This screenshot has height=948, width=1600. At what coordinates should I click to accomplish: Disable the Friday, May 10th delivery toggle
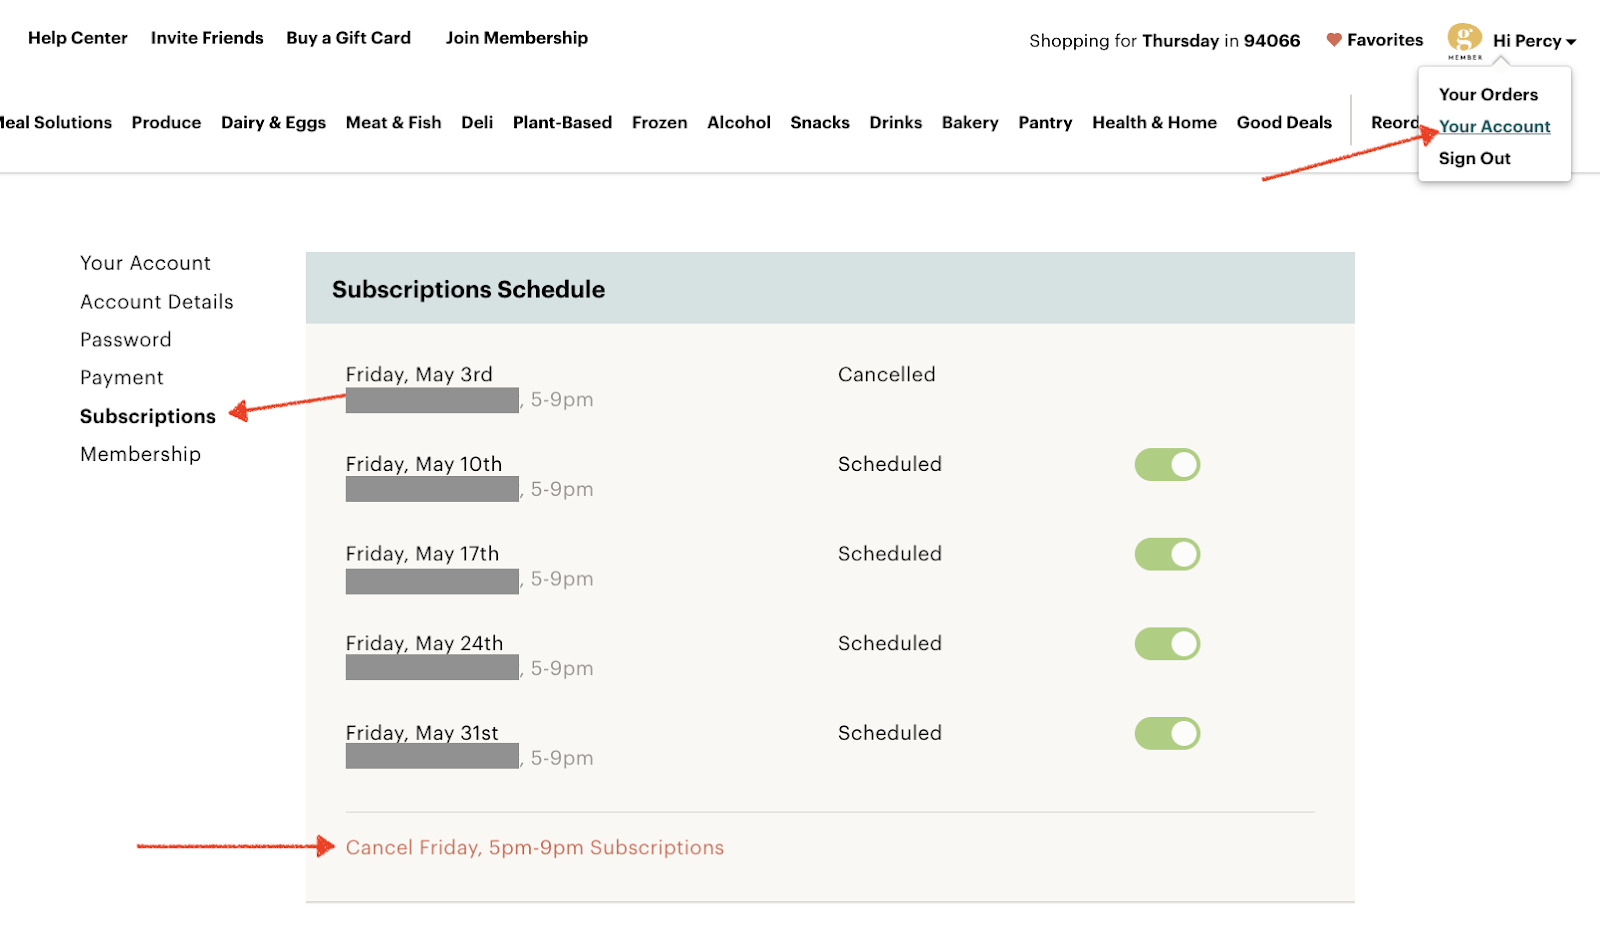(x=1166, y=465)
